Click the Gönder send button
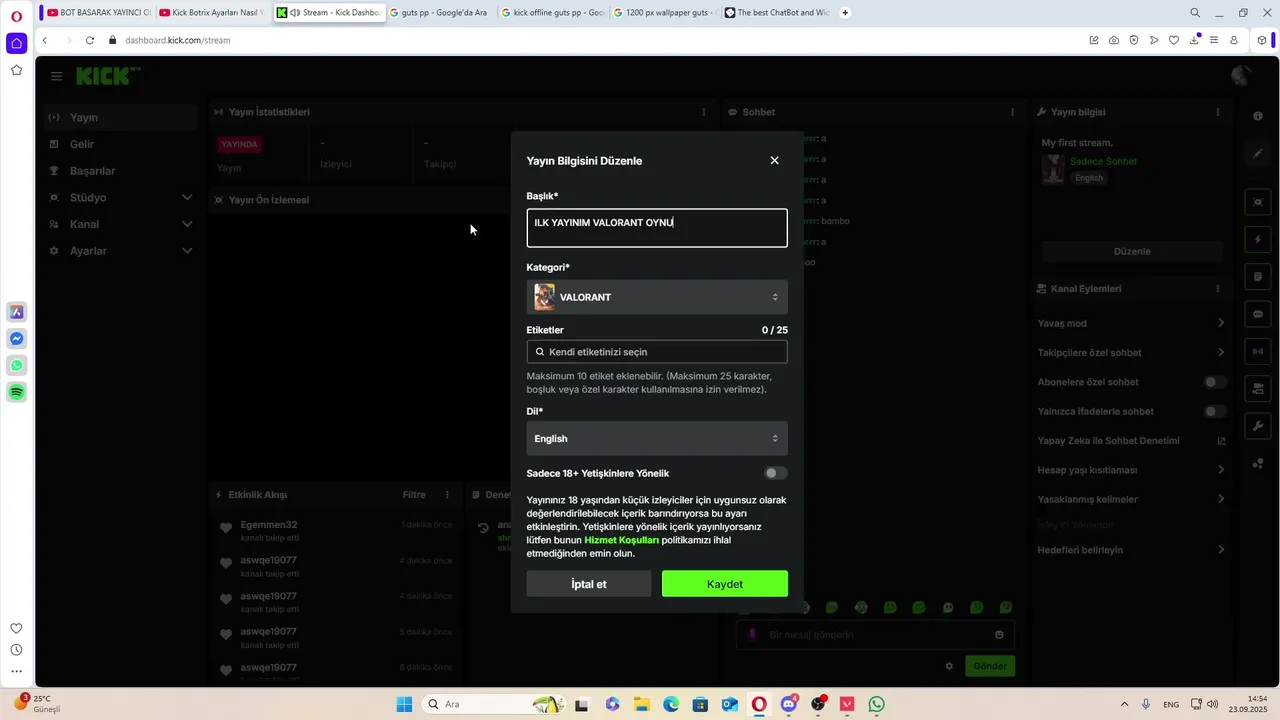The image size is (1280, 720). pyautogui.click(x=990, y=666)
